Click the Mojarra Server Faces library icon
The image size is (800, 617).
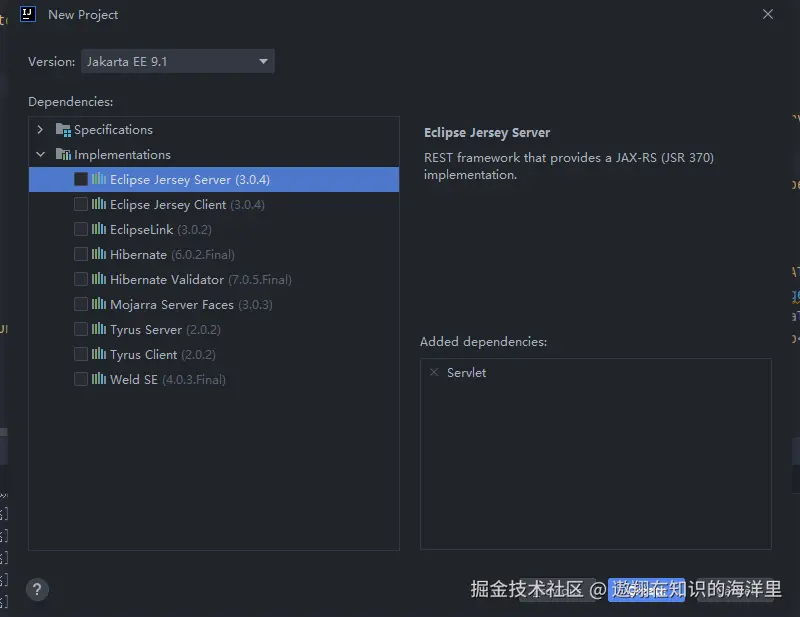(99, 304)
